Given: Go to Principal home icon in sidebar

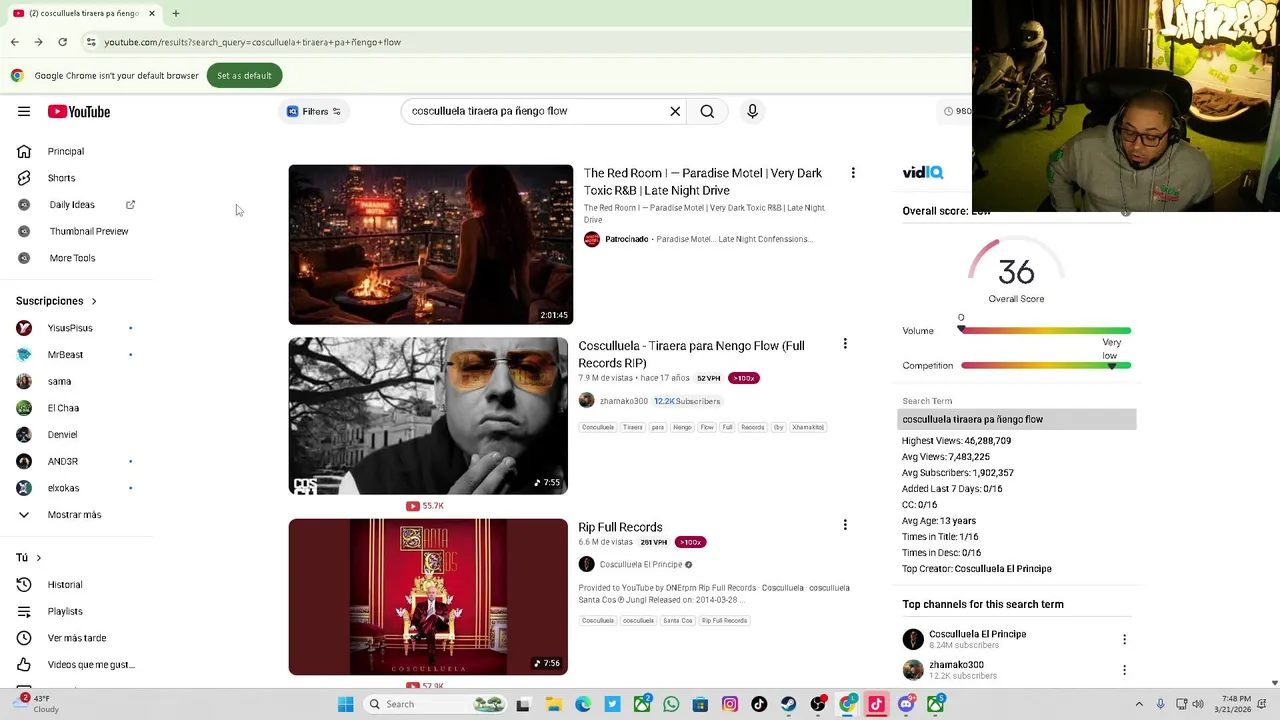Looking at the screenshot, I should tap(24, 151).
